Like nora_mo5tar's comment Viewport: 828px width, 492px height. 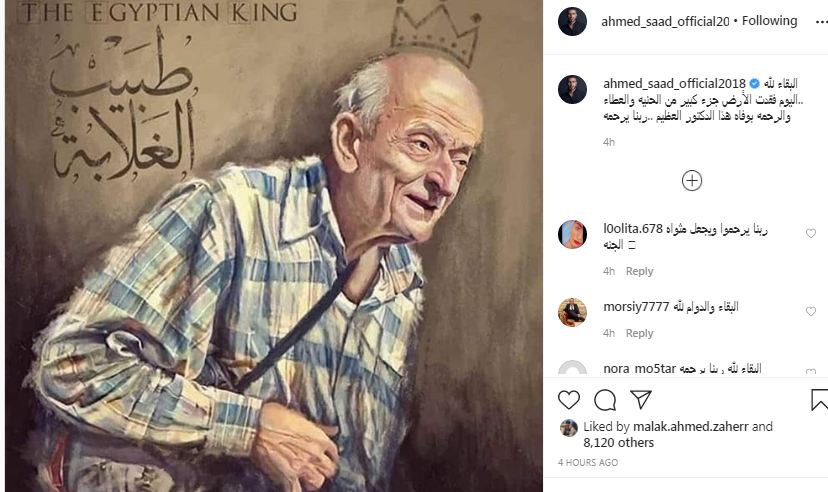click(811, 372)
